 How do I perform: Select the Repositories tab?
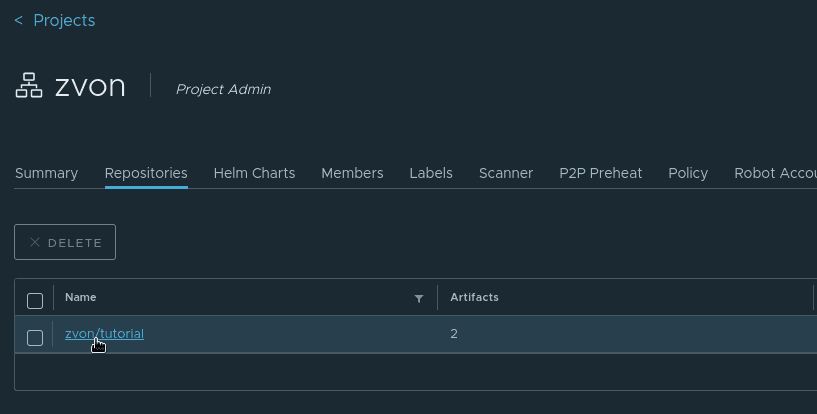click(146, 173)
